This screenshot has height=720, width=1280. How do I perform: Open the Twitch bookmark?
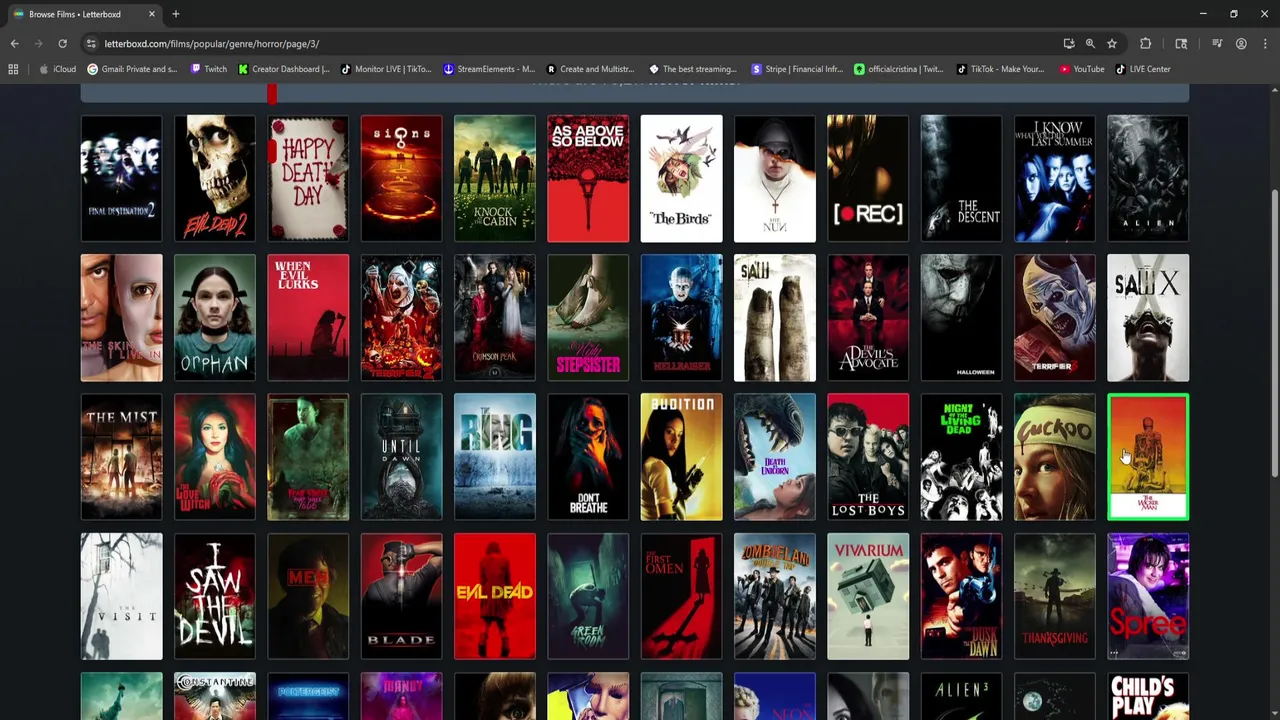click(208, 69)
